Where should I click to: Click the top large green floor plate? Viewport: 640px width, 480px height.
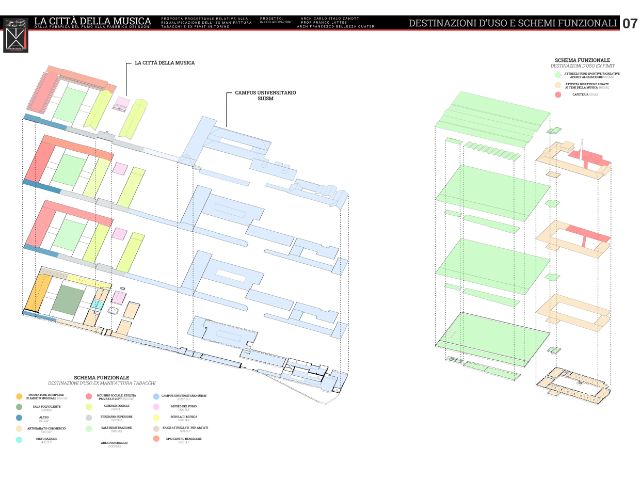[492, 119]
